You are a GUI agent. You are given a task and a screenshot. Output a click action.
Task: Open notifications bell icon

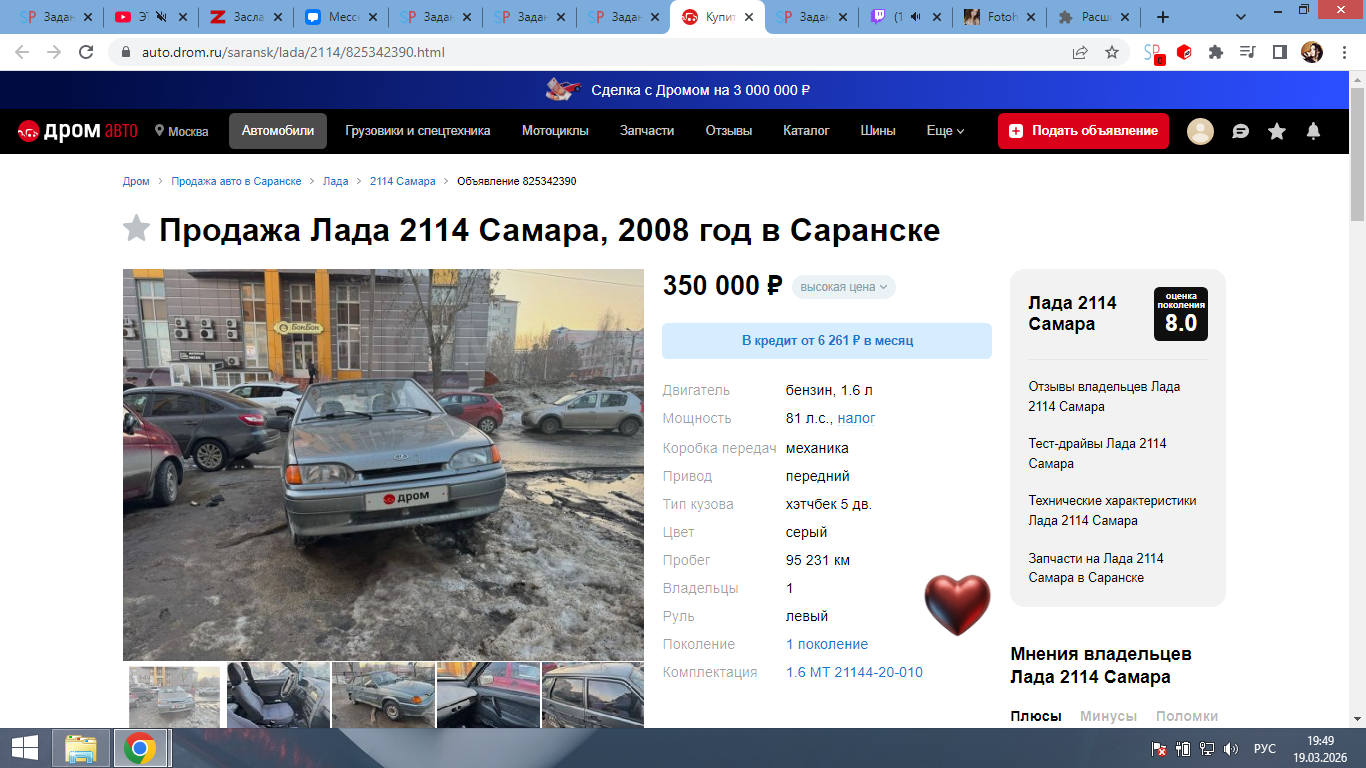click(1314, 131)
